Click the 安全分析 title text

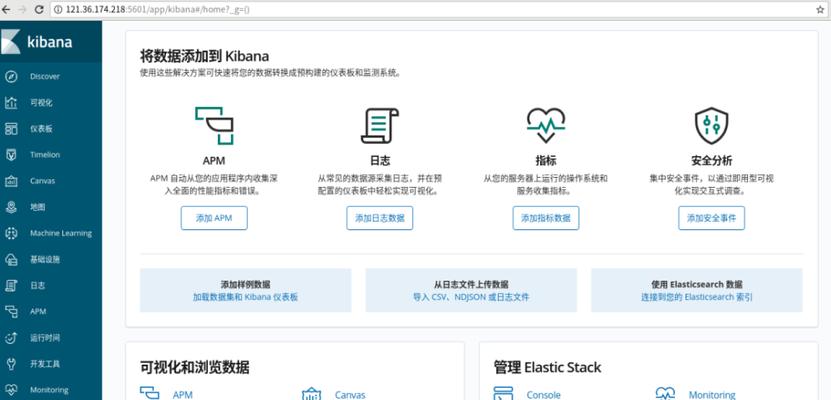pos(711,161)
